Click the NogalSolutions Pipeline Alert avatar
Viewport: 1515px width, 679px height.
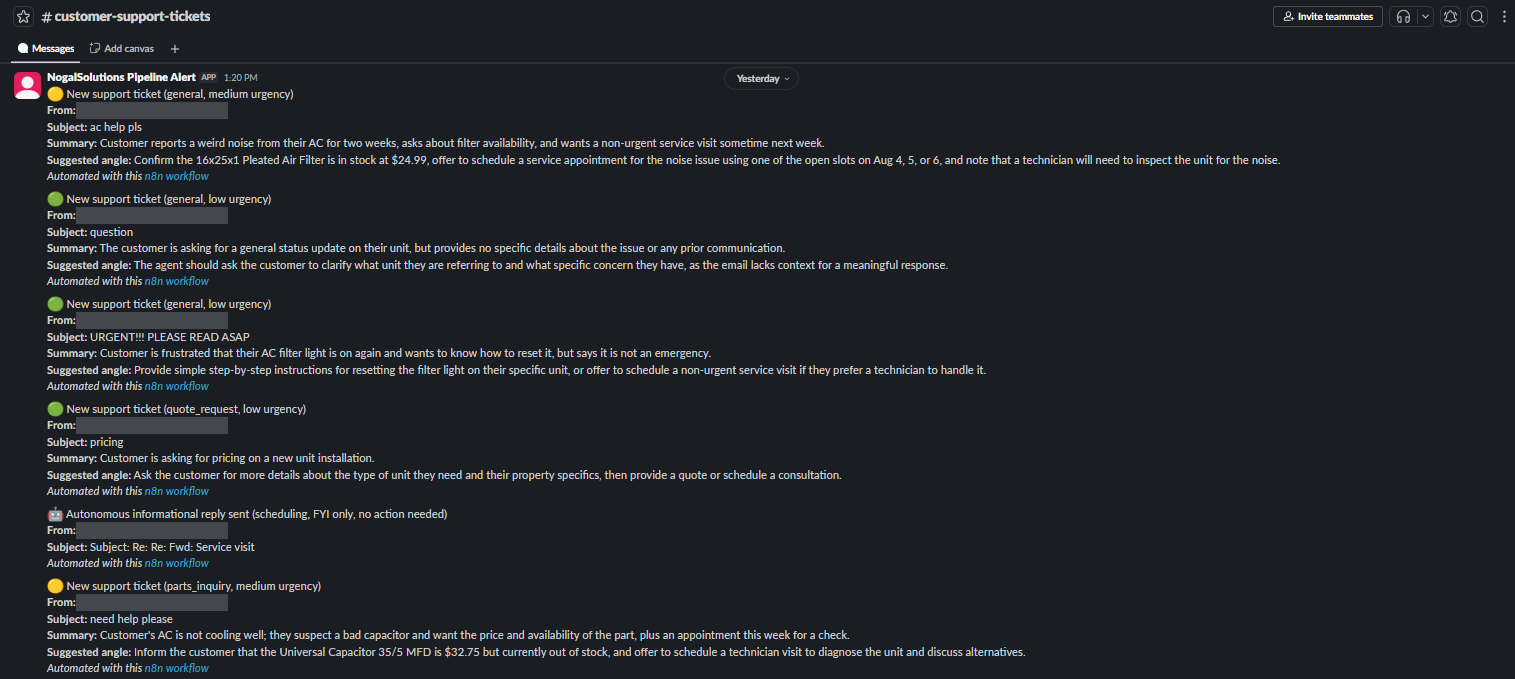pyautogui.click(x=27, y=85)
